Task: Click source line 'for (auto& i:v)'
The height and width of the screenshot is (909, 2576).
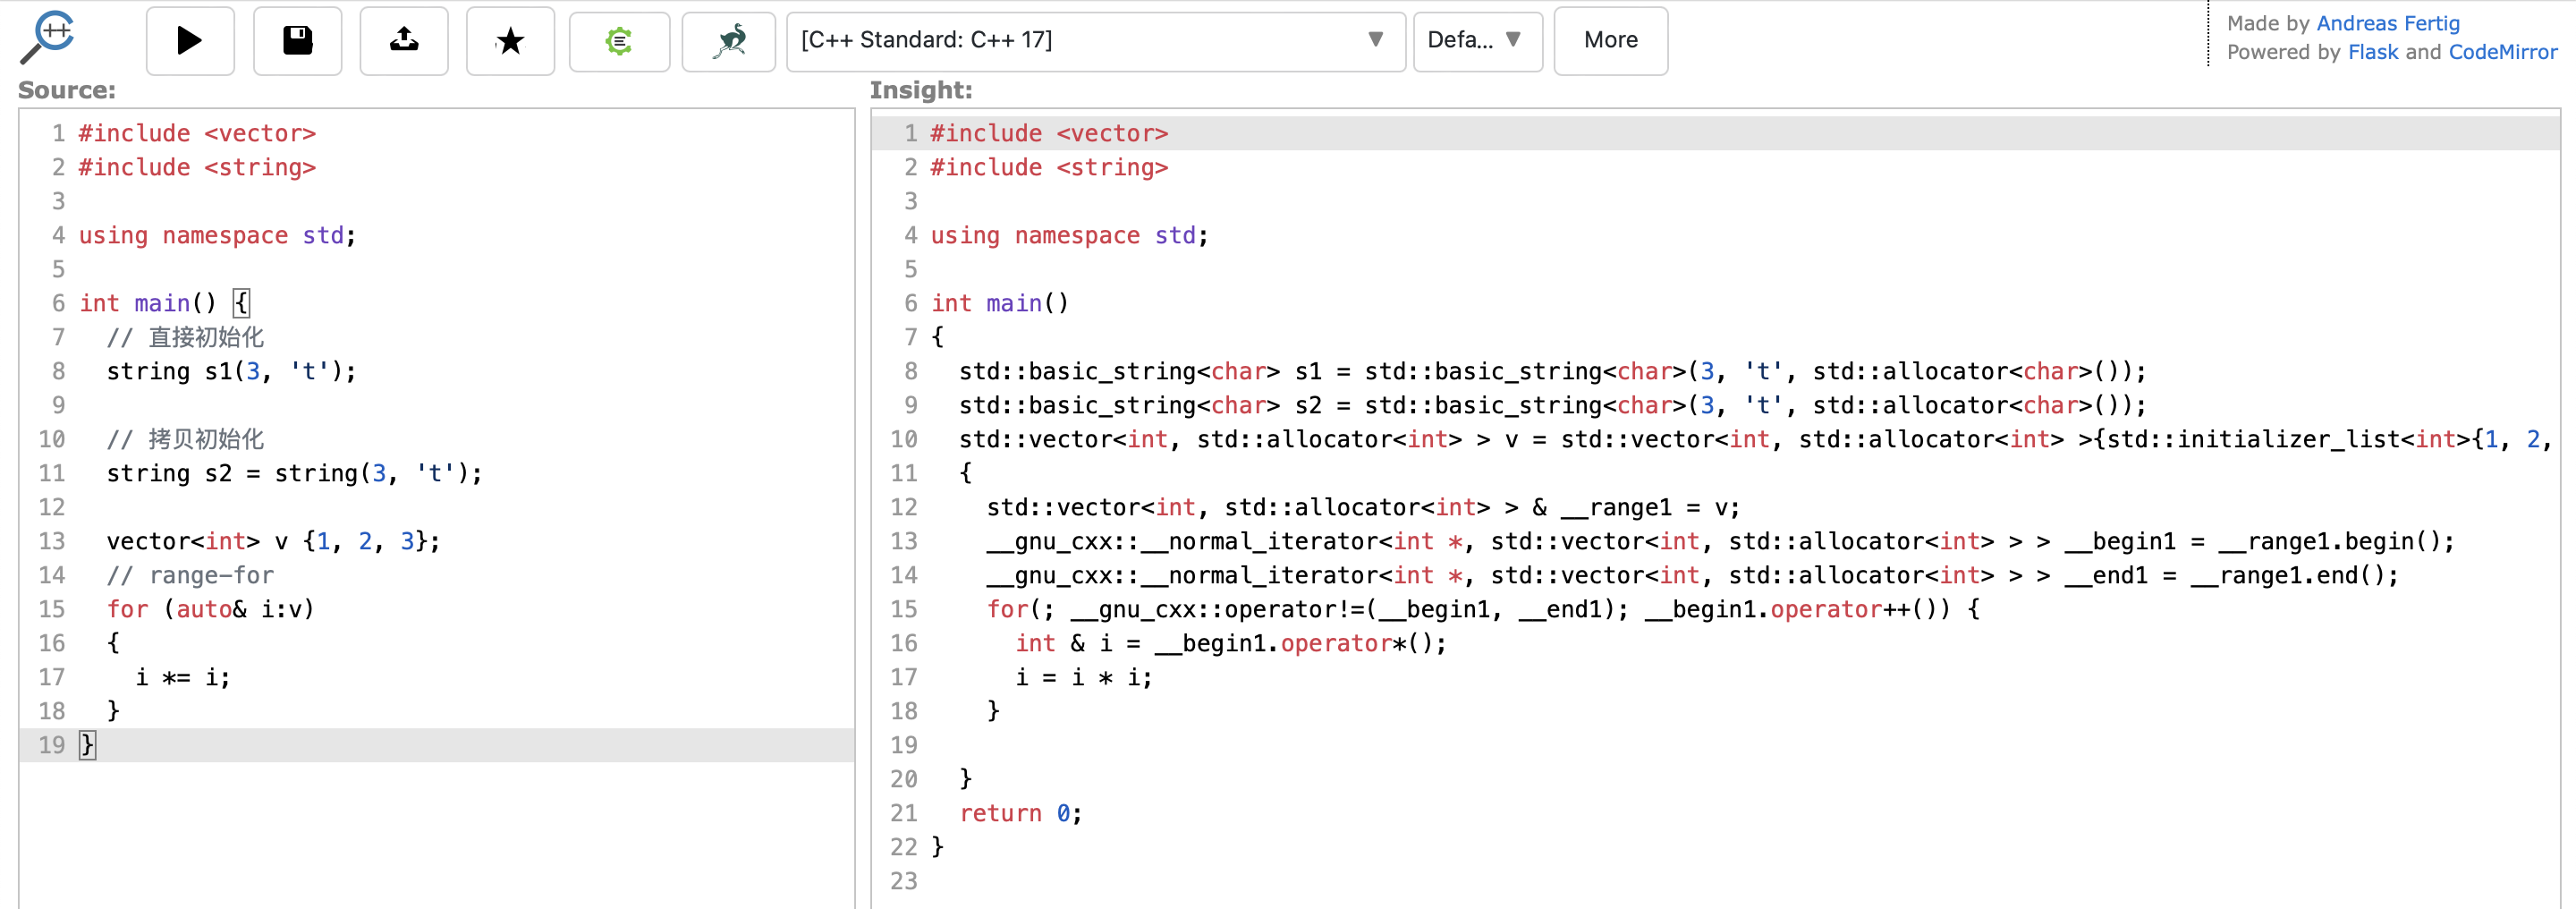Action: pyautogui.click(x=210, y=609)
